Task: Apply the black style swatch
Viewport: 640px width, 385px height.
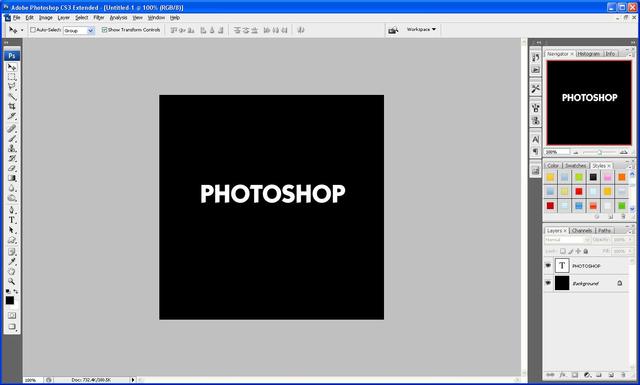Action: click(593, 177)
